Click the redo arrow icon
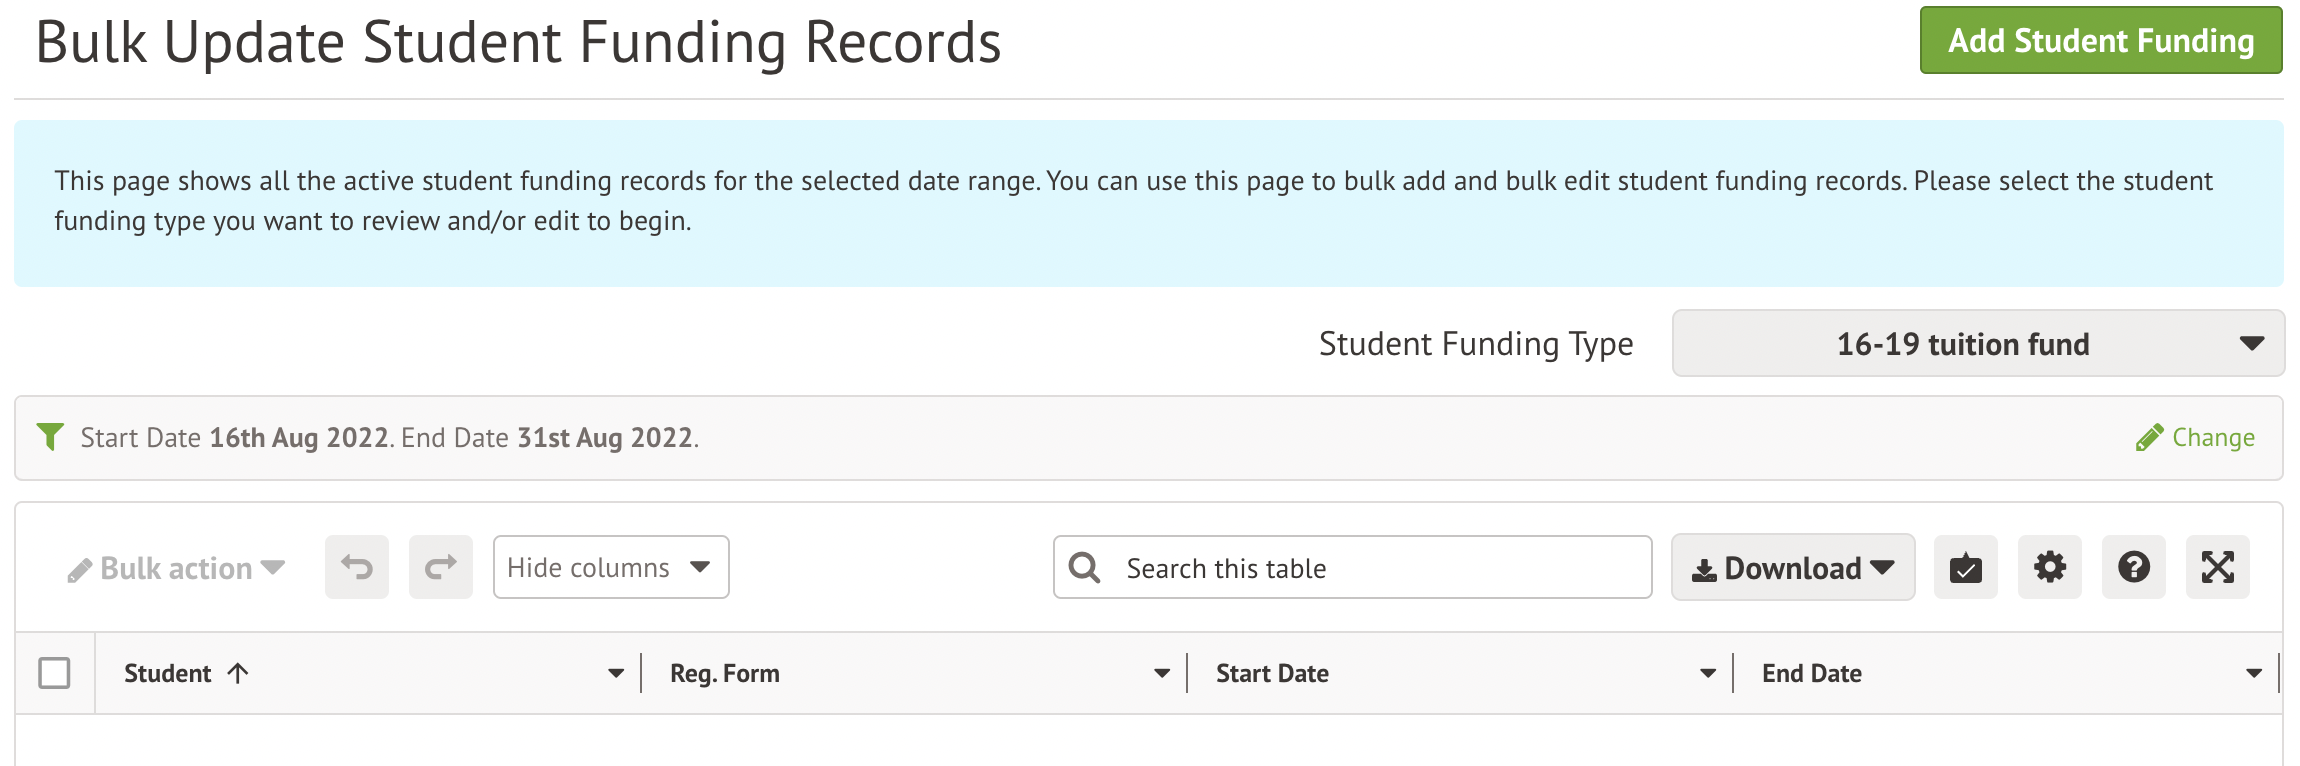The image size is (2300, 766). point(440,567)
